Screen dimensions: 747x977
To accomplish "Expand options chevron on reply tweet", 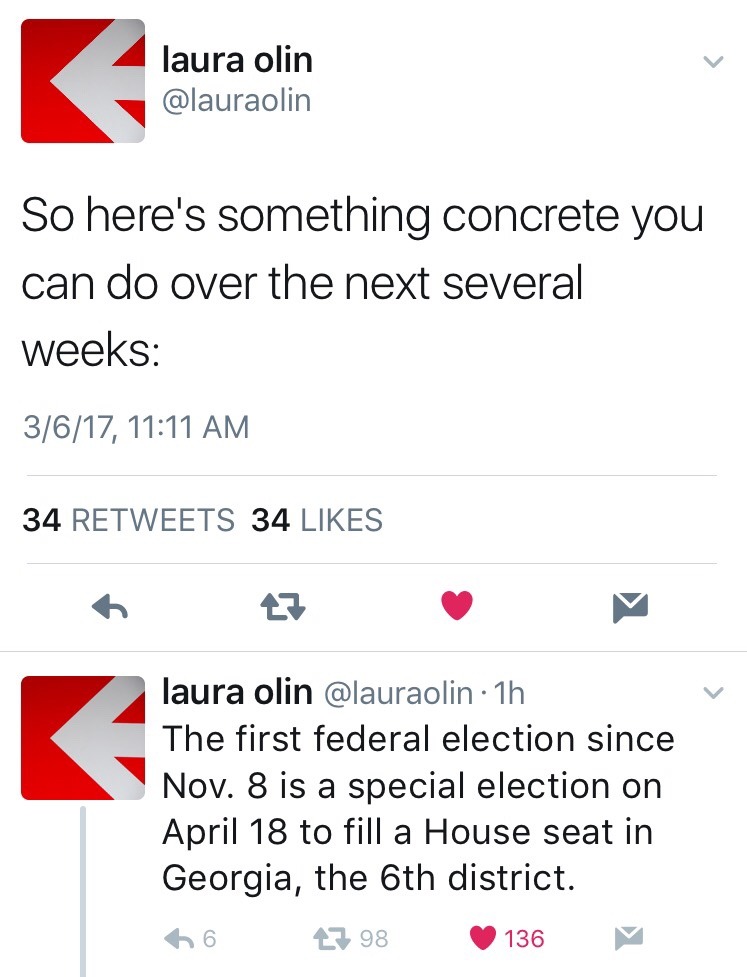I will click(x=712, y=692).
